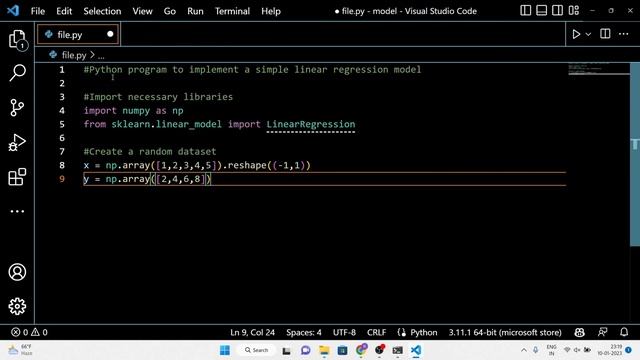
Task: Open the Help menu
Action: (x=271, y=11)
